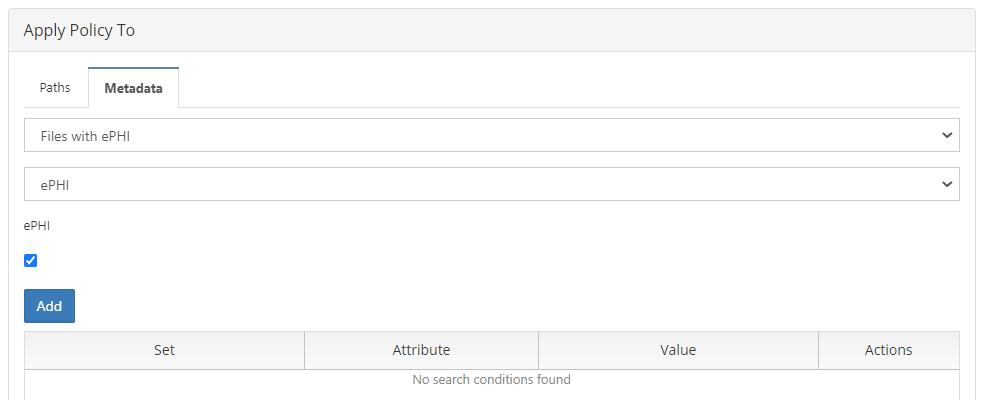Image resolution: width=981 pixels, height=400 pixels.
Task: Click blank space right of Add button
Action: (x=500, y=306)
